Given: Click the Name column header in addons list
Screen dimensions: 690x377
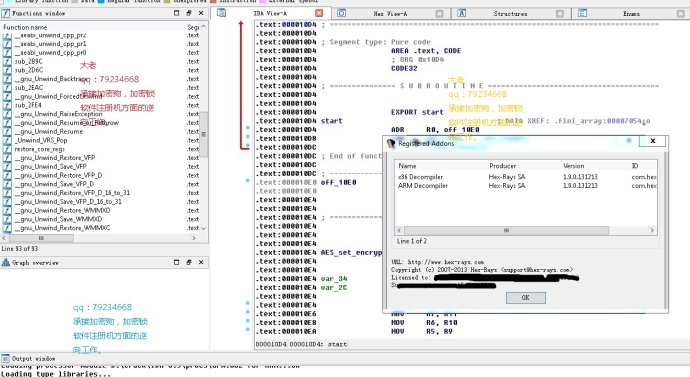Looking at the screenshot, I should point(407,166).
